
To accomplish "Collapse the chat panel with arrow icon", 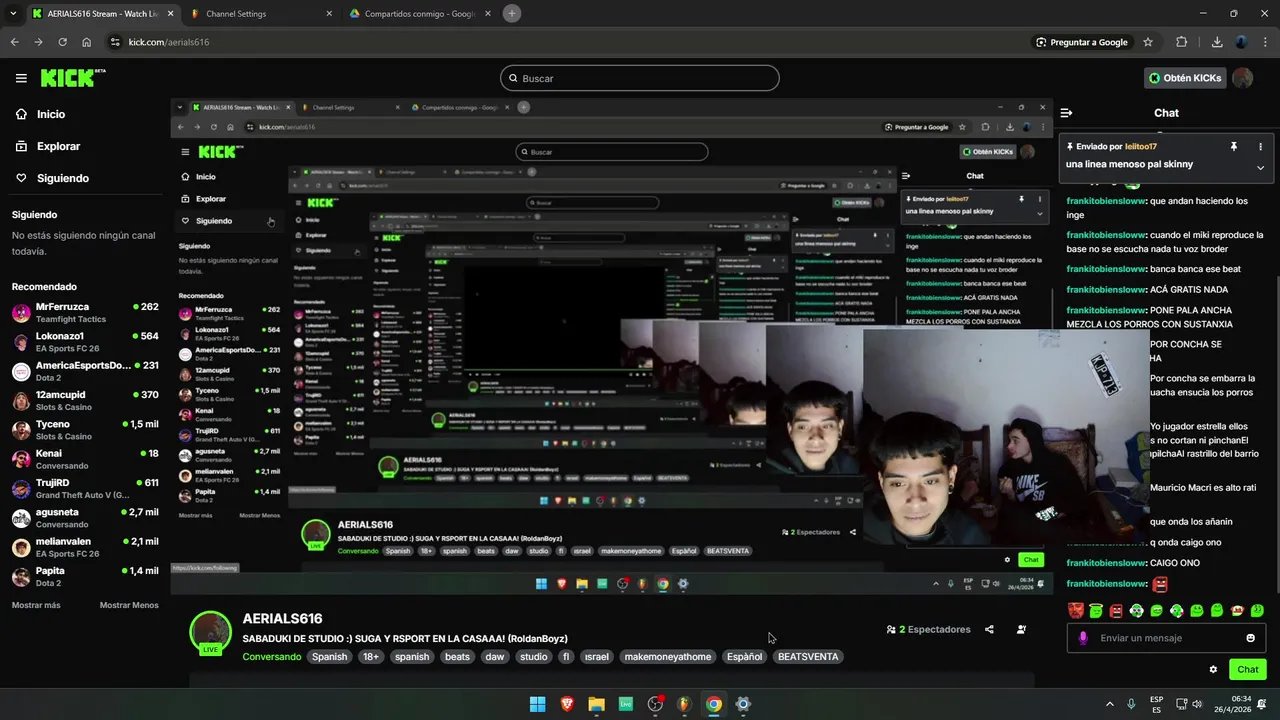I will 1066,113.
